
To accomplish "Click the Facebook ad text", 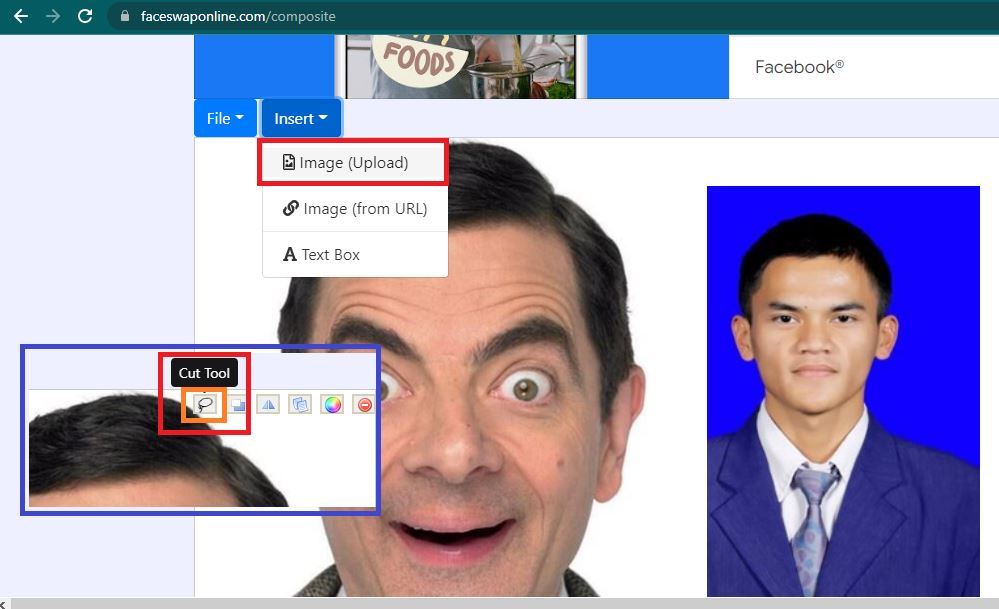I will 799,67.
